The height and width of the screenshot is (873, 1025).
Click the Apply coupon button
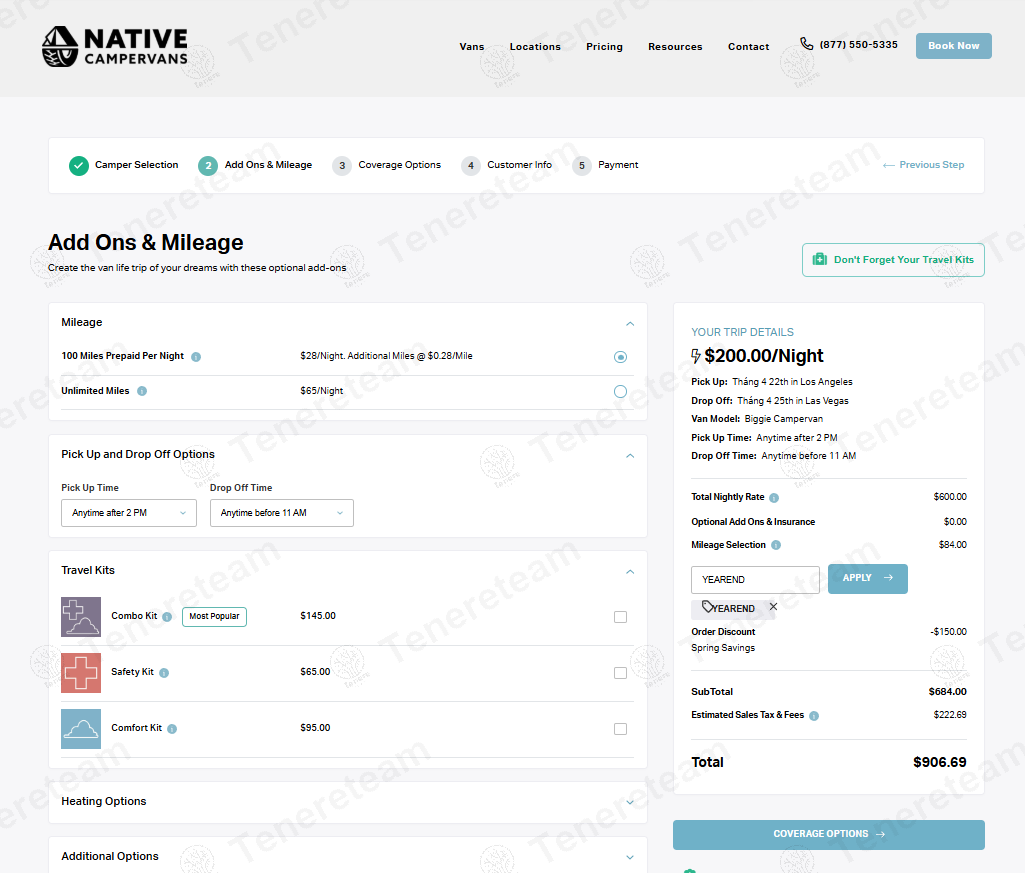pos(867,579)
